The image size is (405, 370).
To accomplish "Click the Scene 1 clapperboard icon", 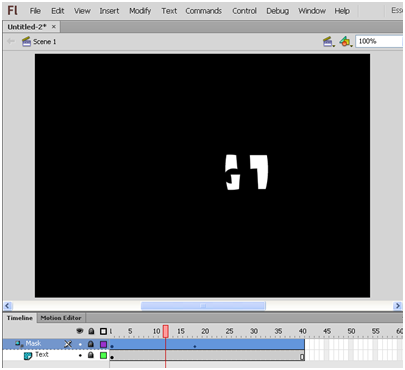I will pos(26,42).
